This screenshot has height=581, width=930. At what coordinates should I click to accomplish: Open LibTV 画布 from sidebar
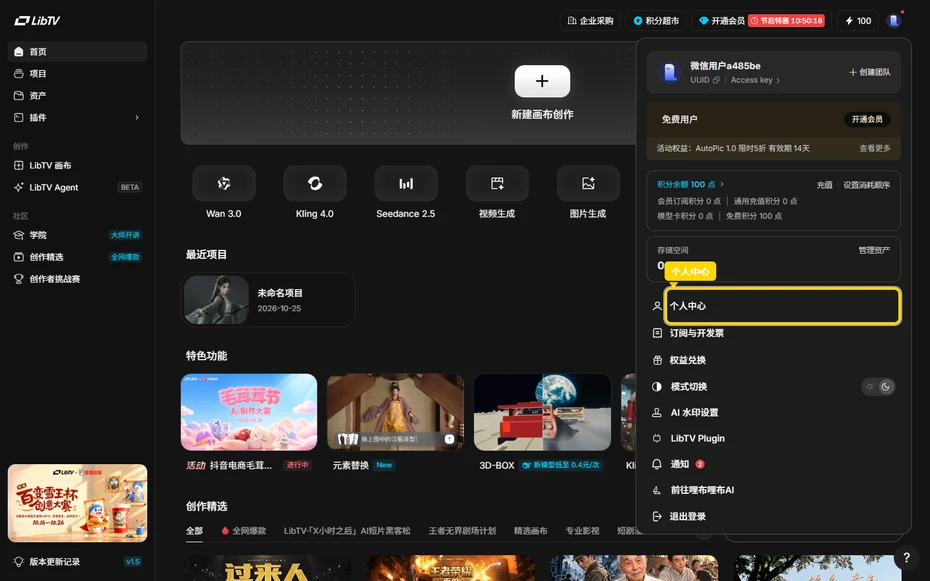click(x=78, y=165)
